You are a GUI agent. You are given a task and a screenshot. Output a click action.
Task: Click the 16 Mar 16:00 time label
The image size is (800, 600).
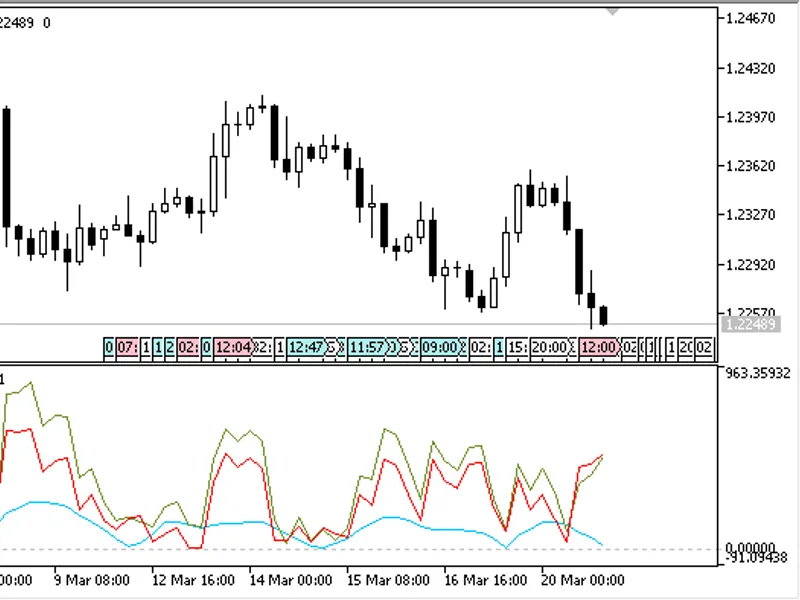coord(486,581)
